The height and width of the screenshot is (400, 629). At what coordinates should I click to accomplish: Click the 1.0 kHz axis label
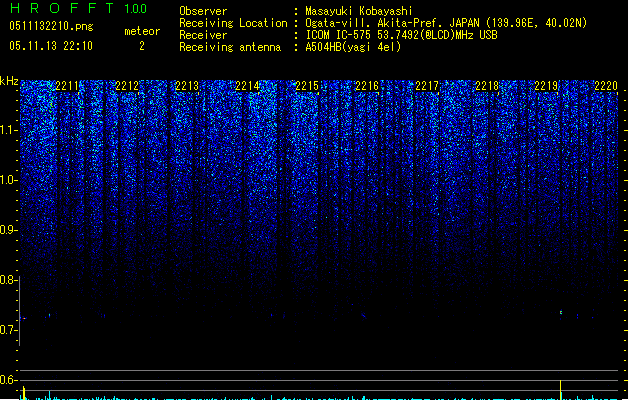click(8, 180)
